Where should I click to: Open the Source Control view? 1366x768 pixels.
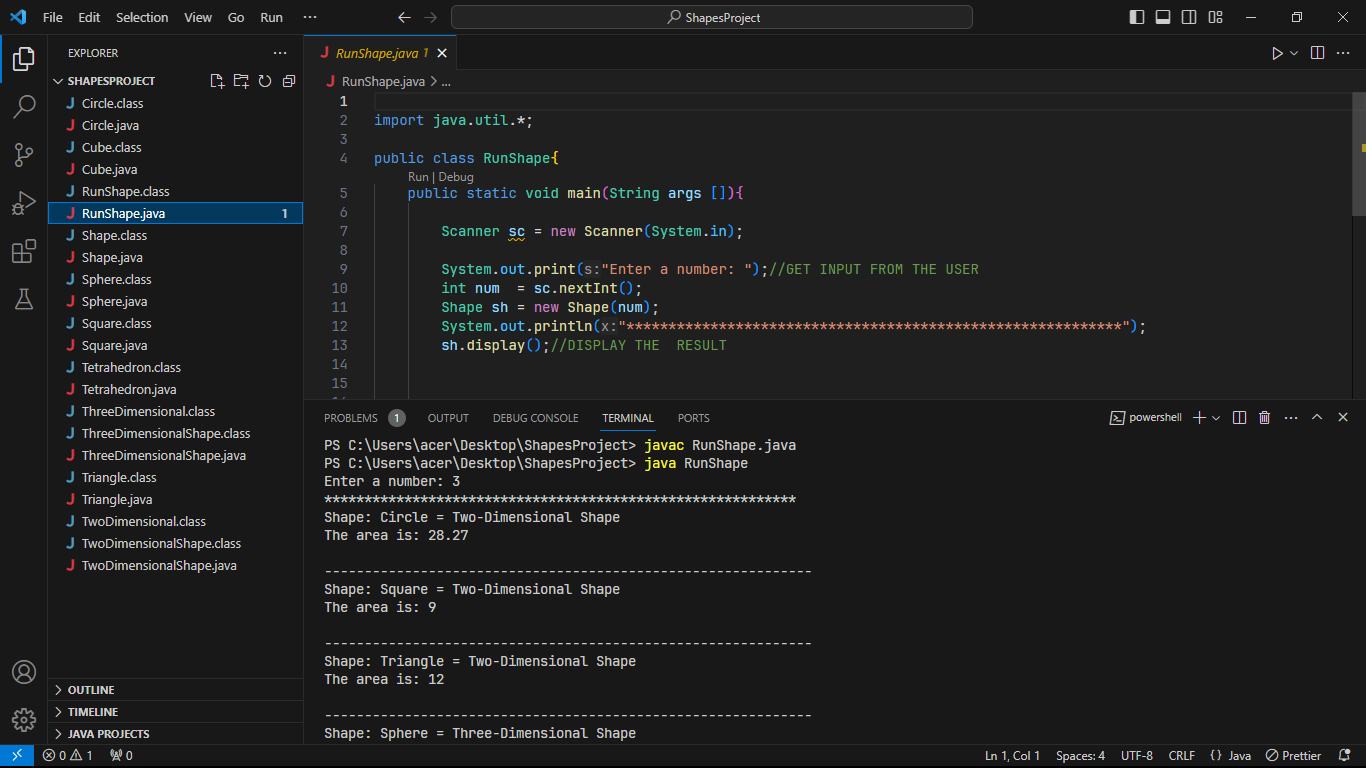[24, 154]
